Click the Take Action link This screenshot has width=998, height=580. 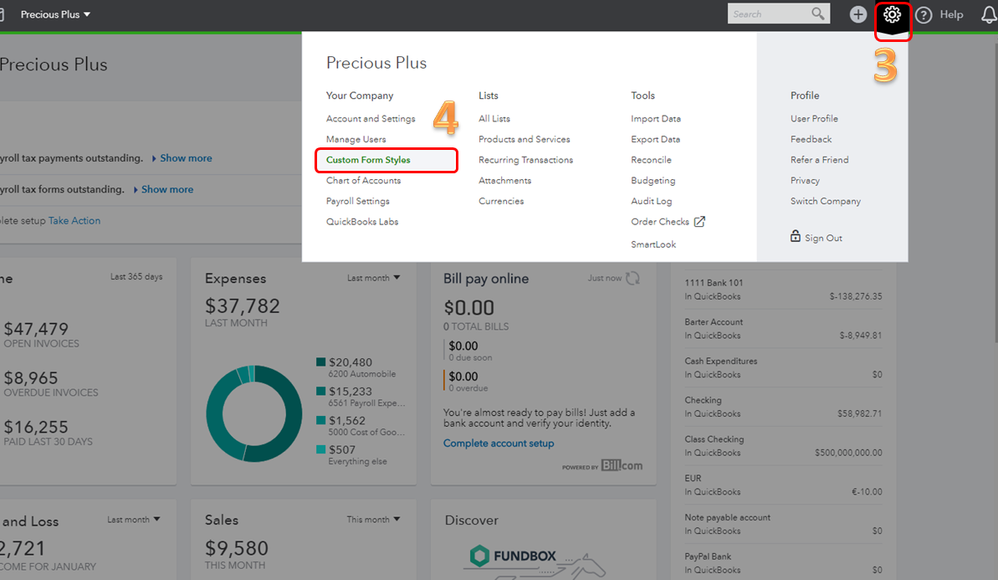(x=74, y=220)
